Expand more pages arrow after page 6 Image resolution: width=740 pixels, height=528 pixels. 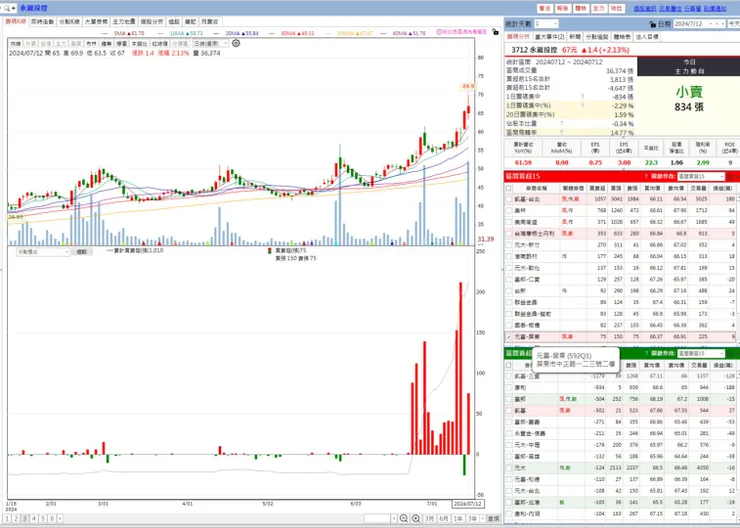tap(60, 519)
